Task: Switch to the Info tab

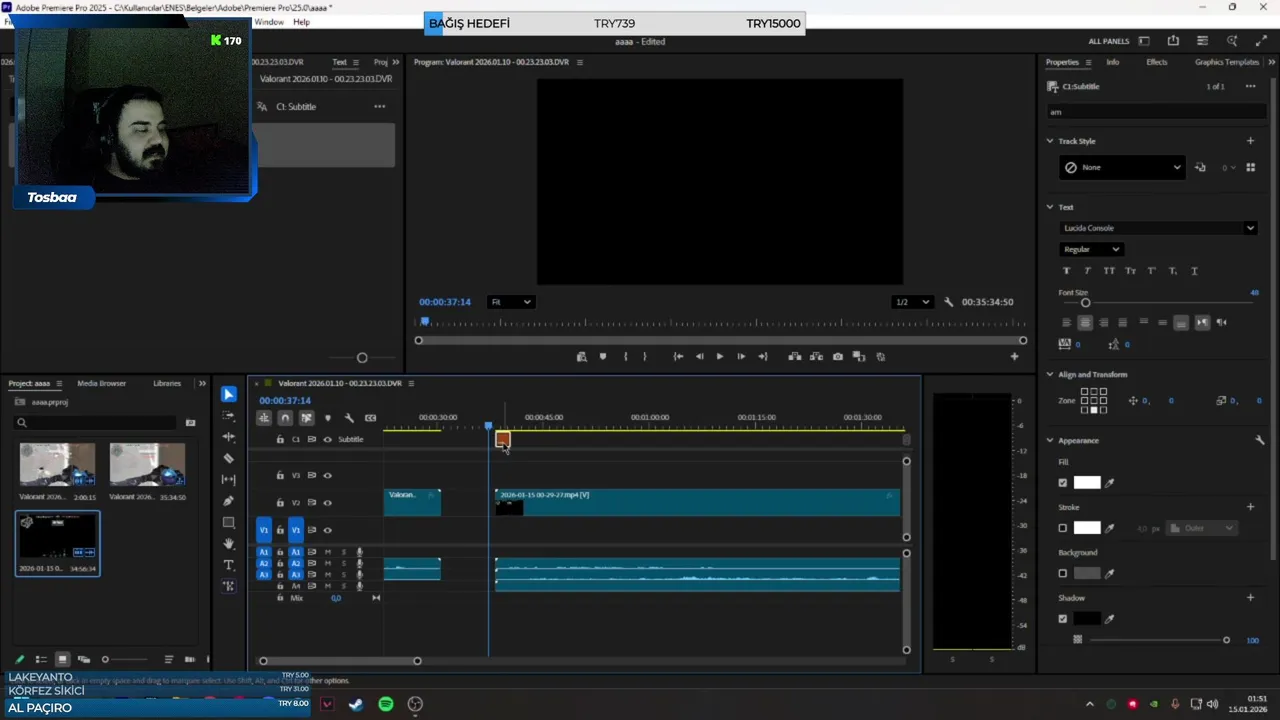Action: [1112, 62]
